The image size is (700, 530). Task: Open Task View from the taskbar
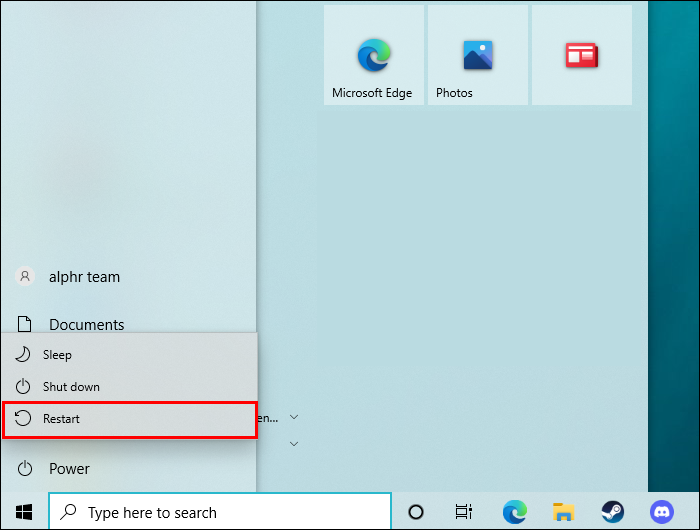(463, 512)
